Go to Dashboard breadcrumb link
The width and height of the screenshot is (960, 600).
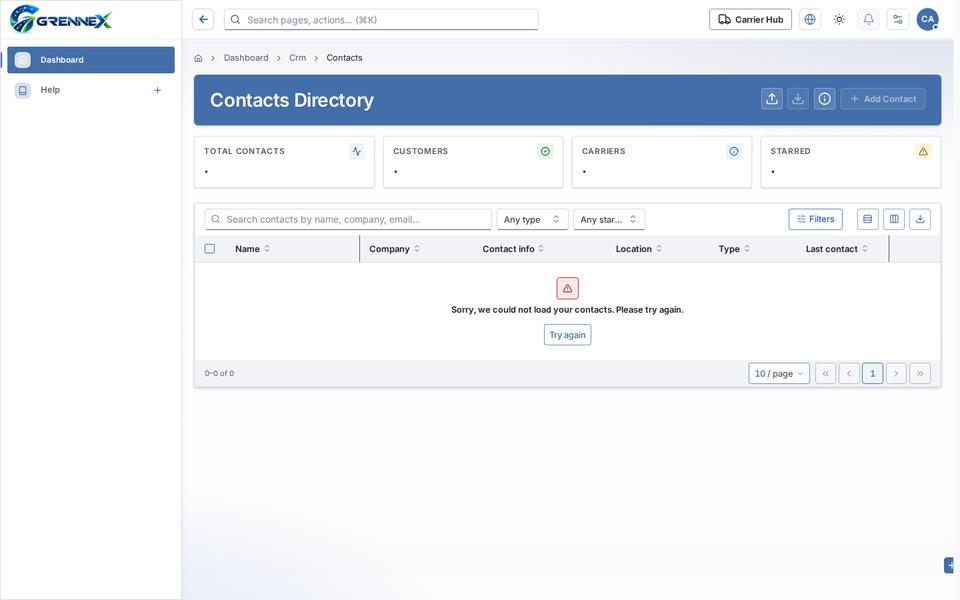pyautogui.click(x=246, y=58)
